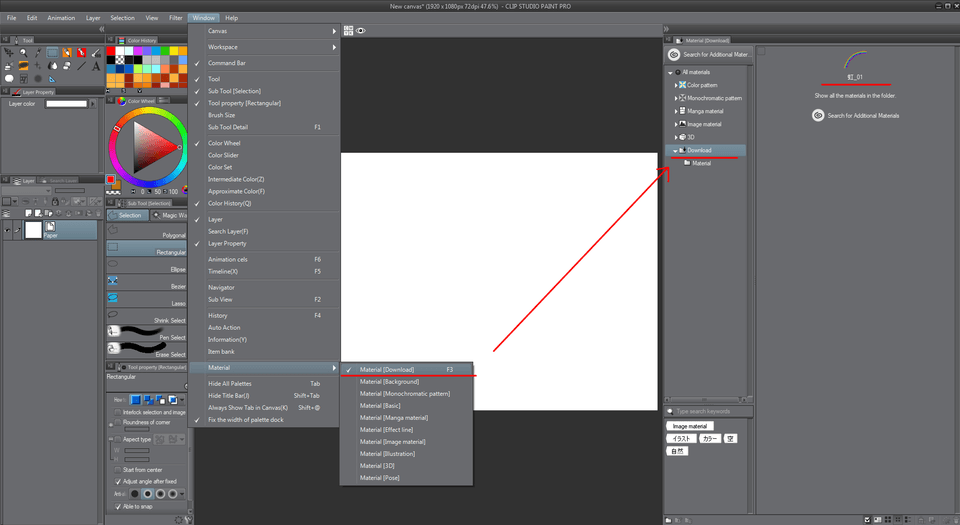
Task: Click the Search for Additional Materials icon button
Action: tap(818, 116)
